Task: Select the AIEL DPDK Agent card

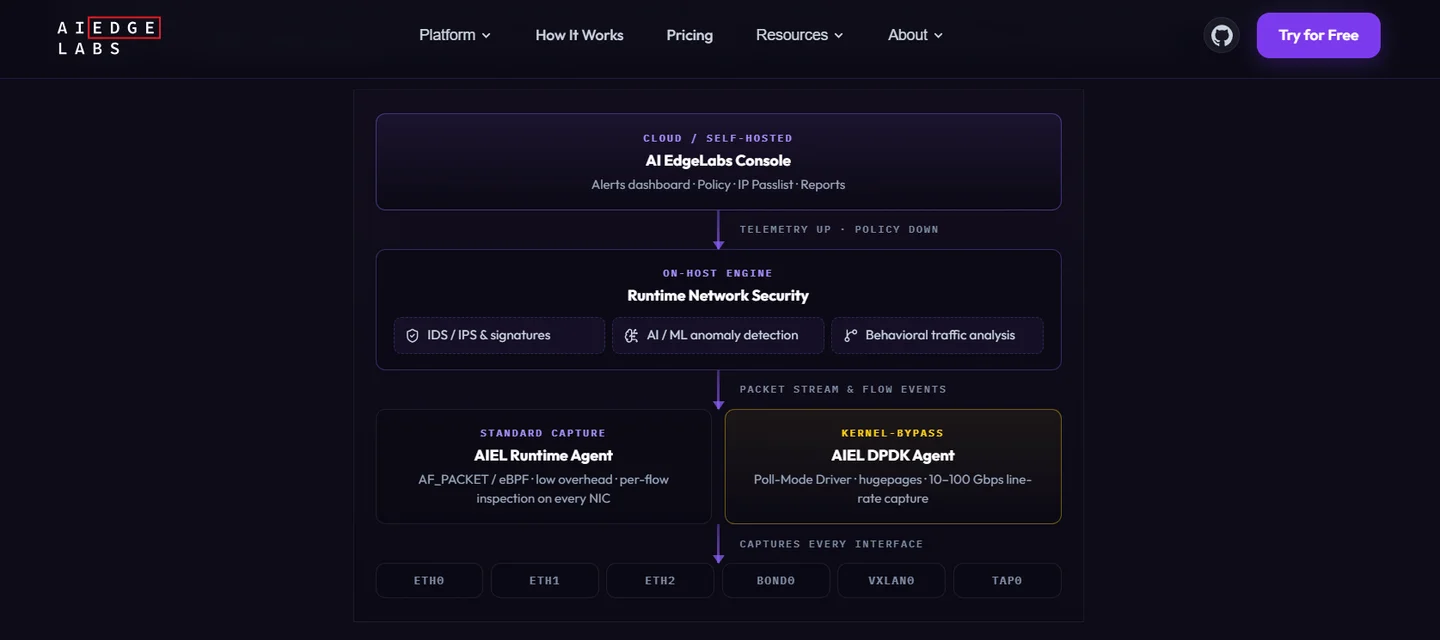Action: tap(893, 466)
